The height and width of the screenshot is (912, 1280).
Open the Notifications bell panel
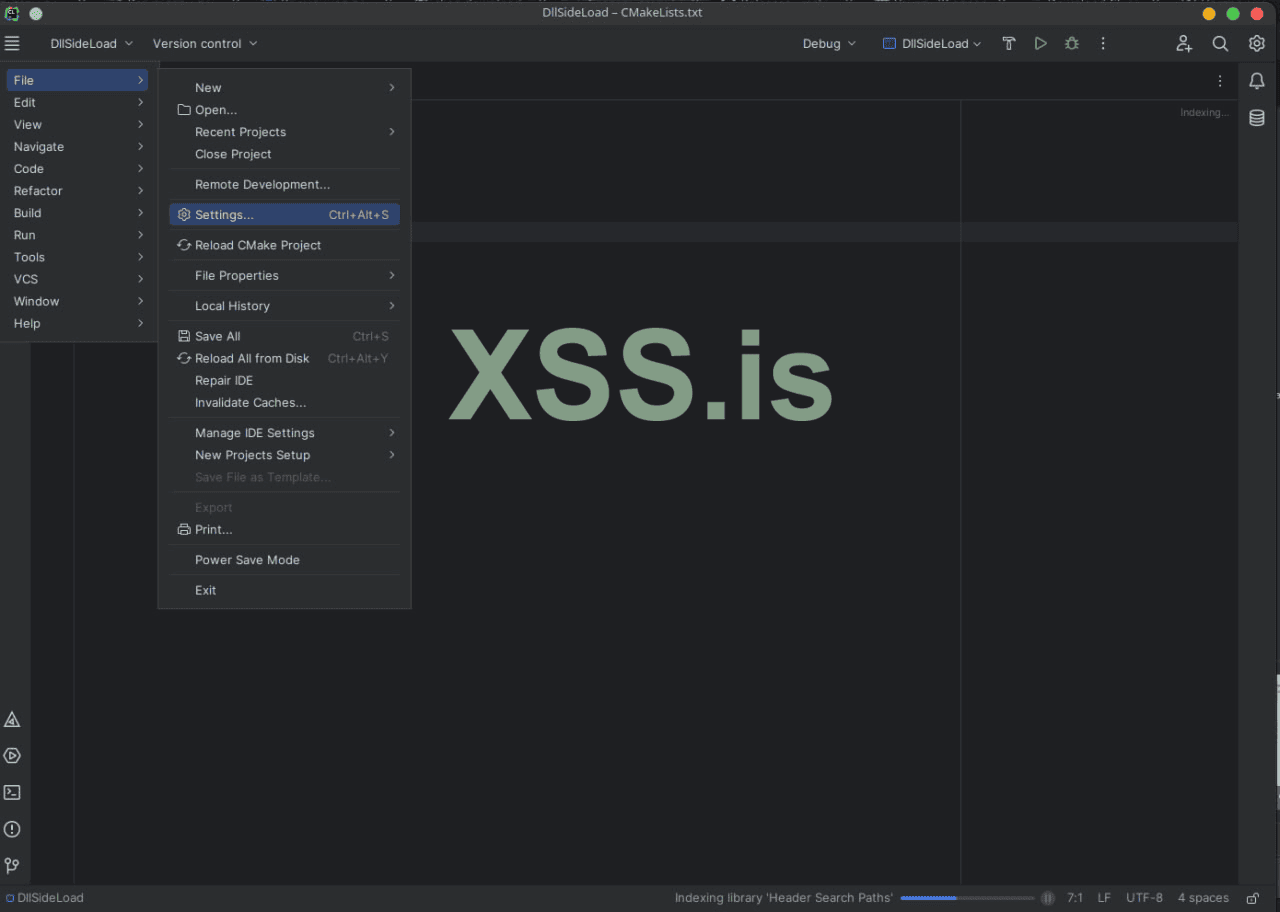[x=1257, y=82]
